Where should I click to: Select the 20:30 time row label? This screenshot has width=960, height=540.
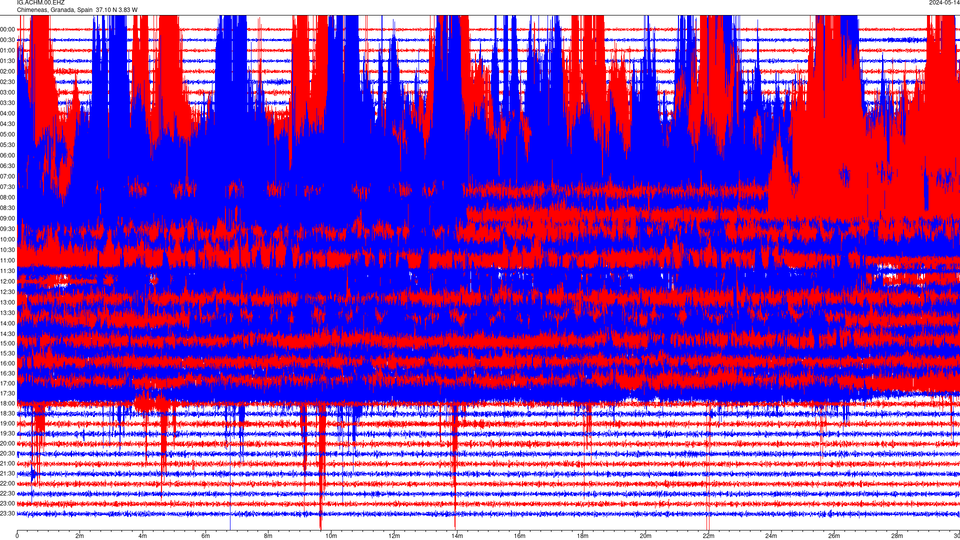coord(7,453)
